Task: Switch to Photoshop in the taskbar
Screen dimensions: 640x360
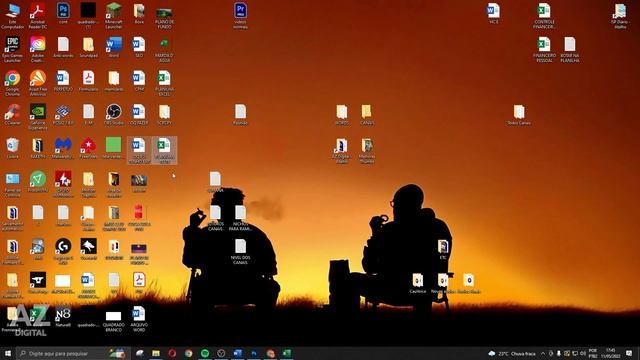Action: (254, 353)
